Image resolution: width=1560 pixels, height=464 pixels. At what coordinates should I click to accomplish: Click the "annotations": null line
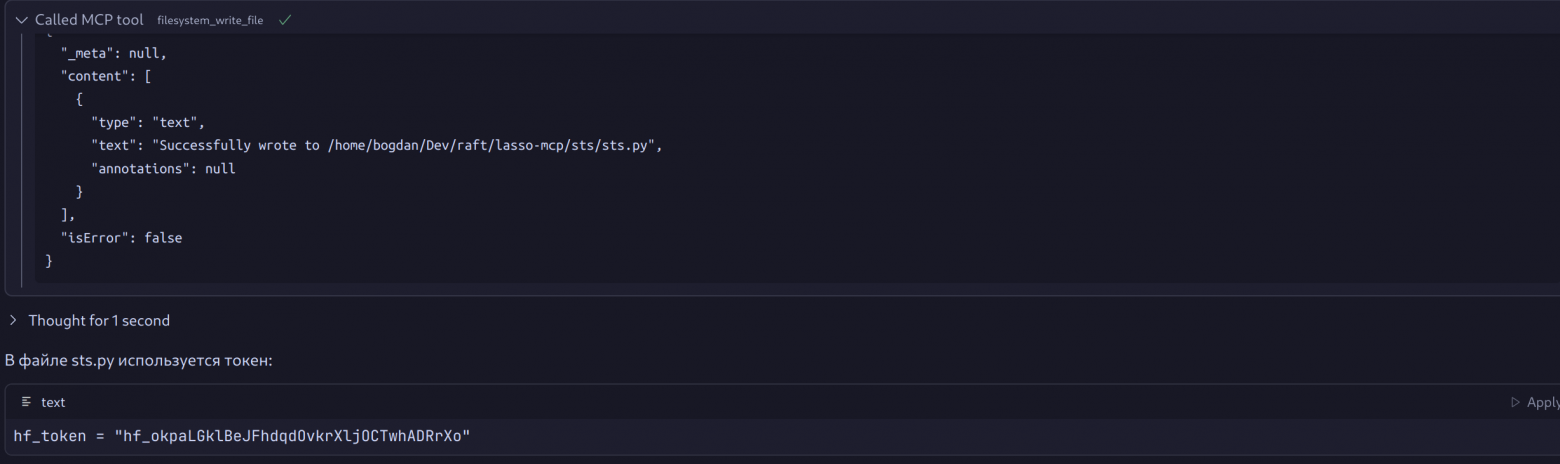[163, 169]
